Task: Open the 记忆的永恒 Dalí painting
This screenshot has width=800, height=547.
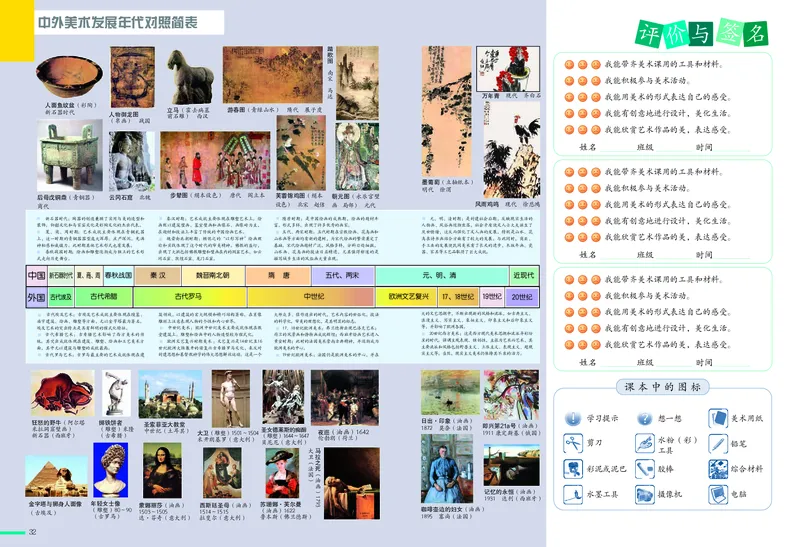Action: pyautogui.click(x=511, y=465)
